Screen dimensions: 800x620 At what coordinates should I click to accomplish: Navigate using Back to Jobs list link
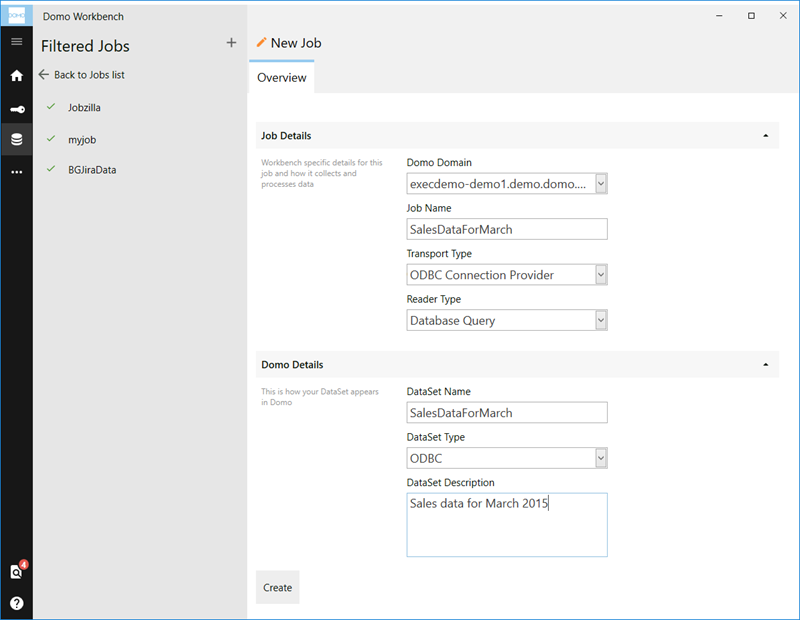click(87, 74)
